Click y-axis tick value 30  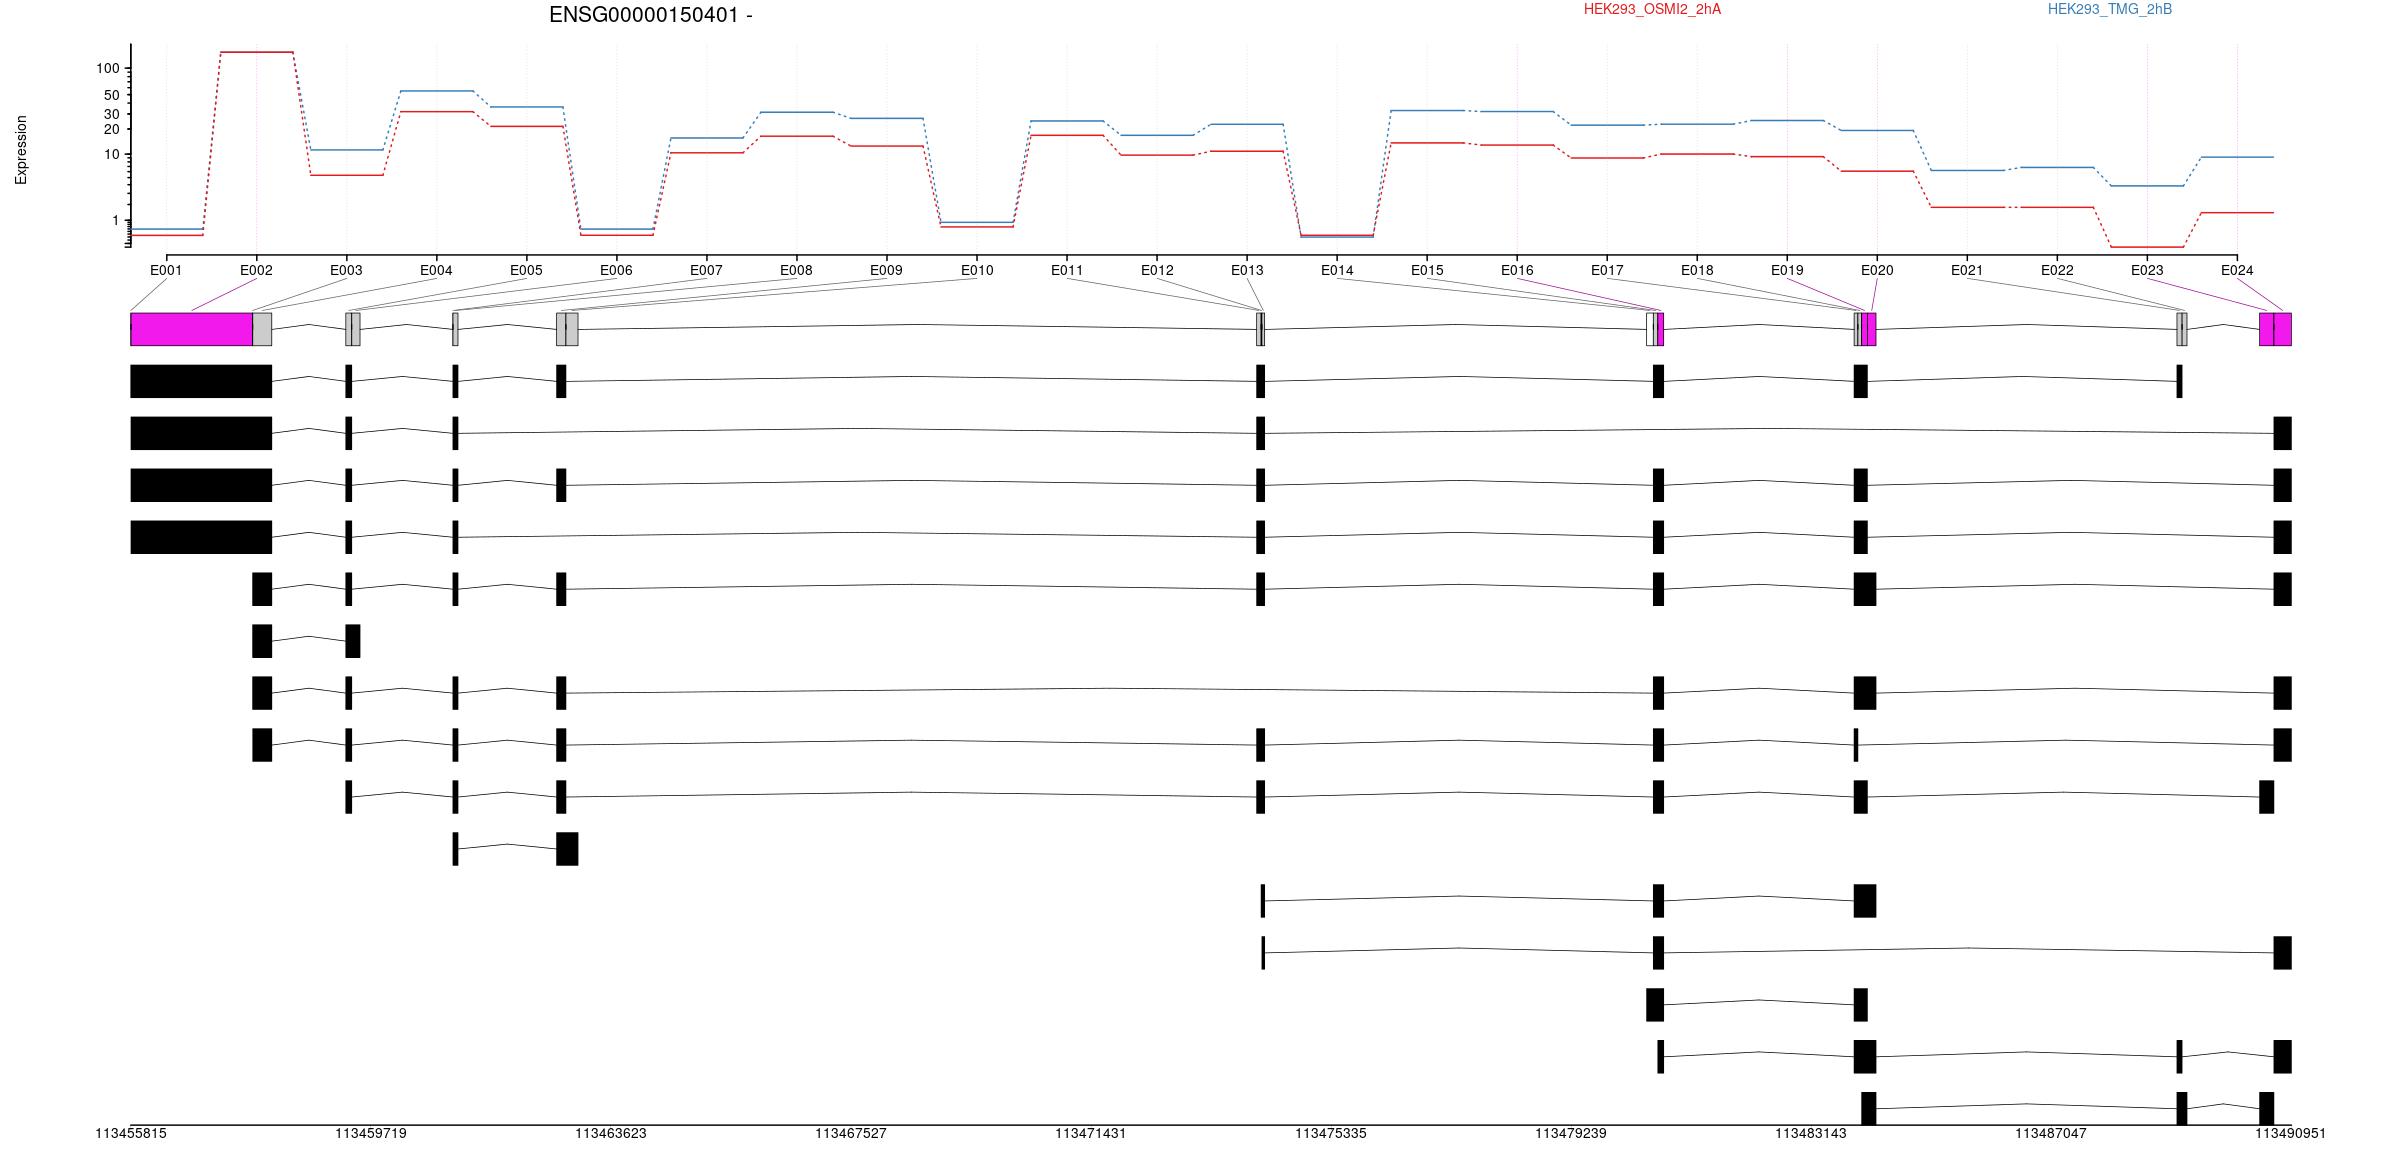(x=112, y=114)
